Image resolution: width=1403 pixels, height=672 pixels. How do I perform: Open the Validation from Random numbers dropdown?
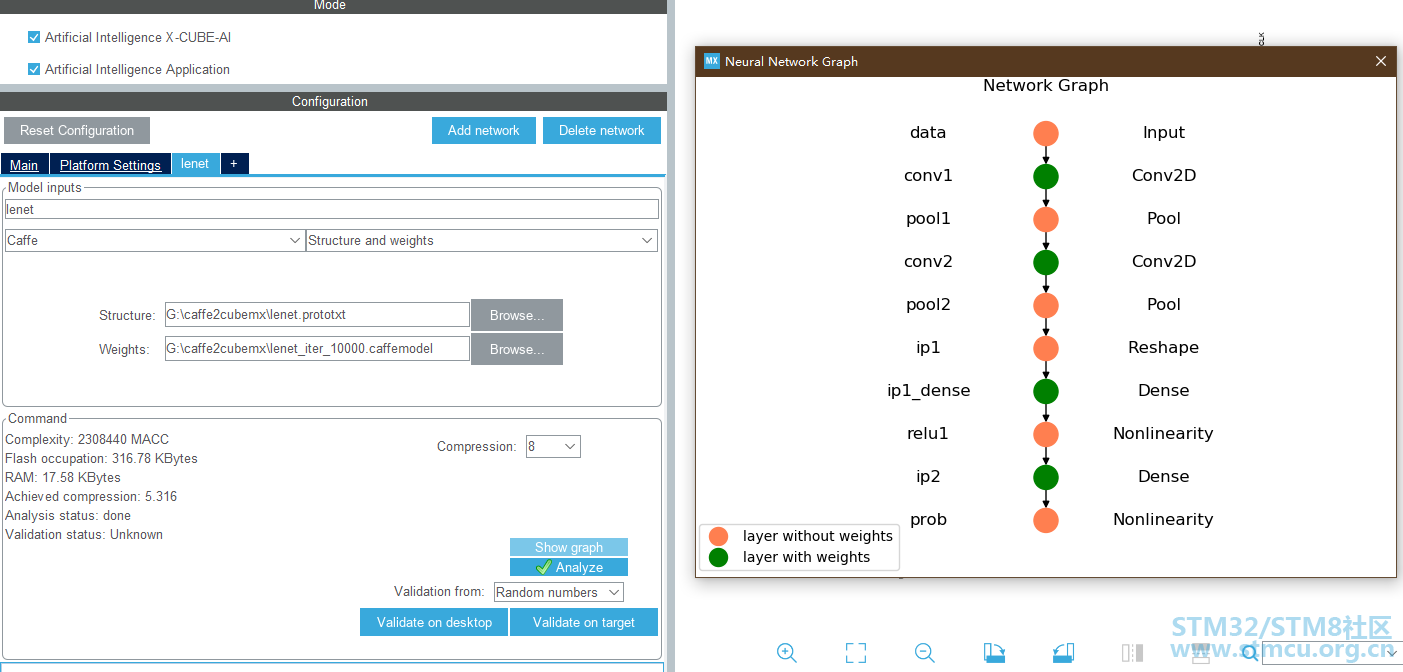pos(559,593)
